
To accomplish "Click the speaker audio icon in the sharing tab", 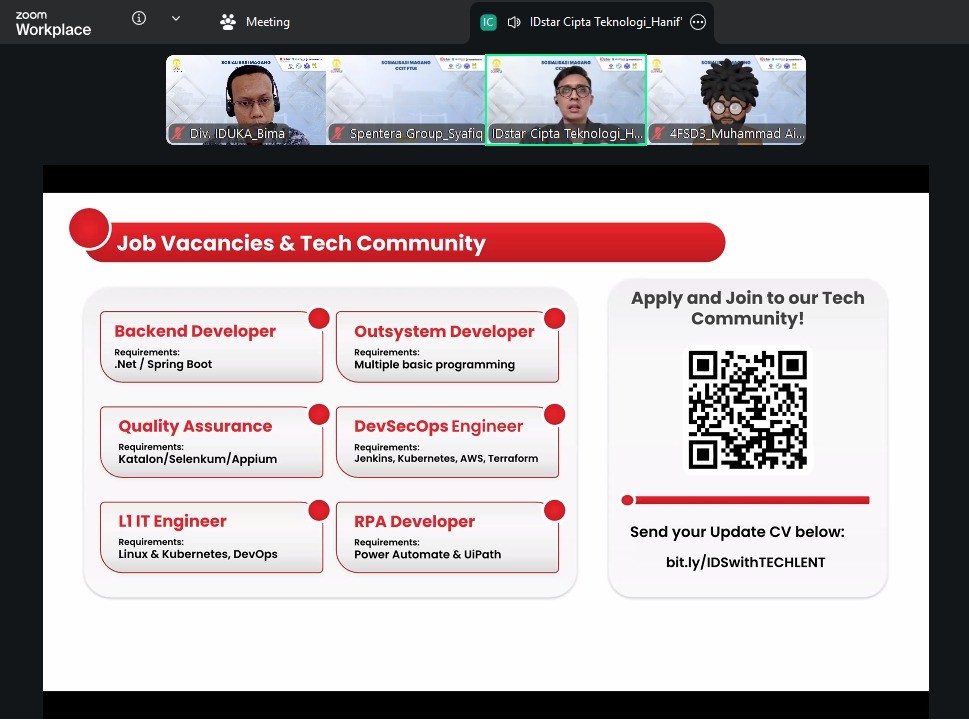I will [514, 22].
